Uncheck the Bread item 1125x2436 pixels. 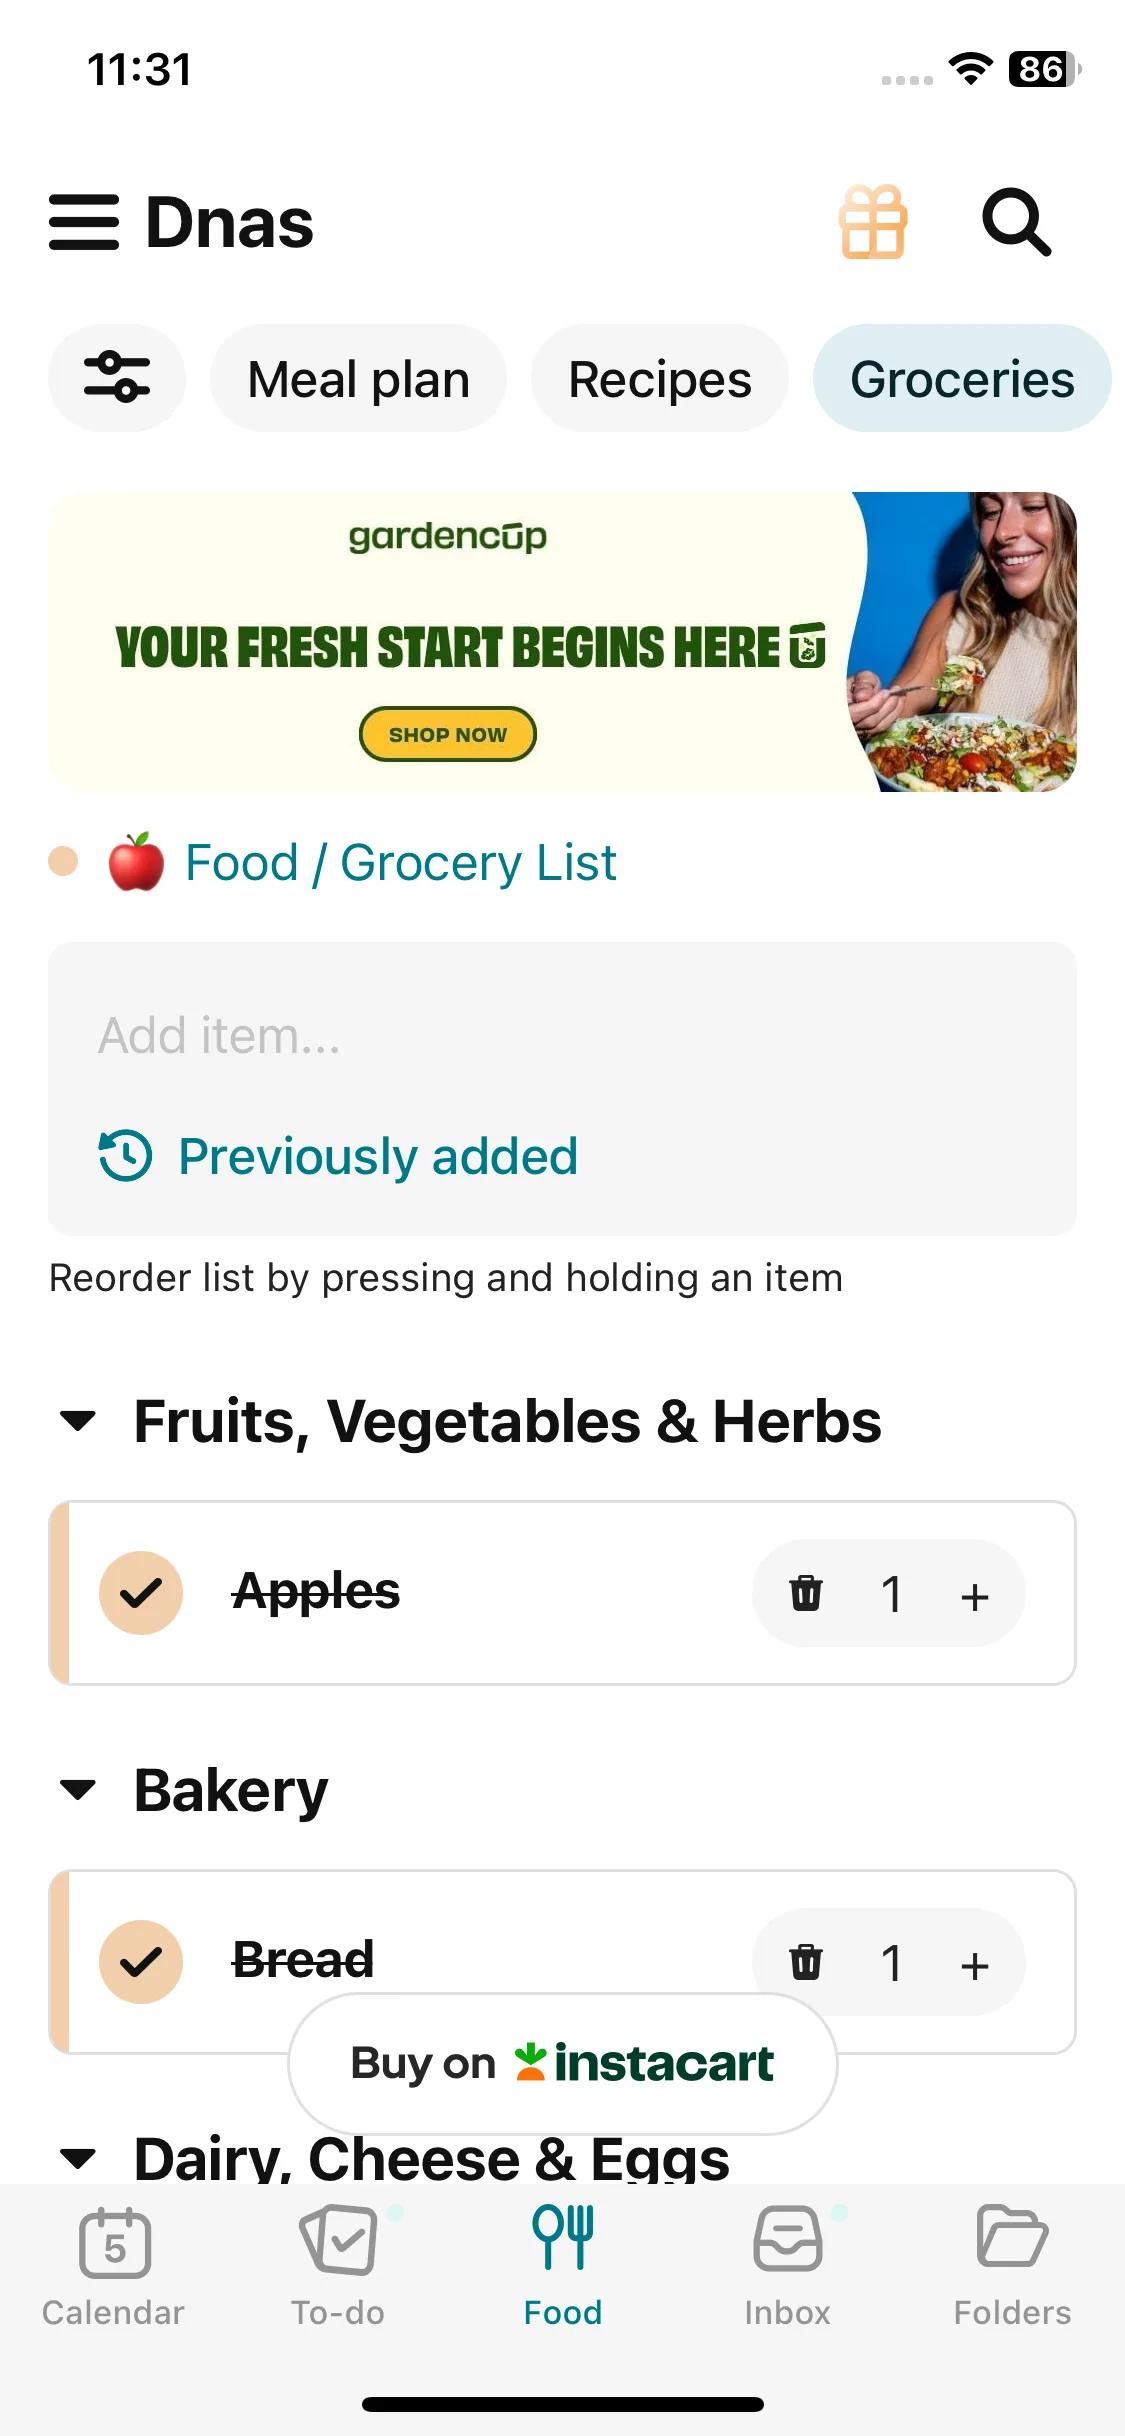pos(141,1962)
